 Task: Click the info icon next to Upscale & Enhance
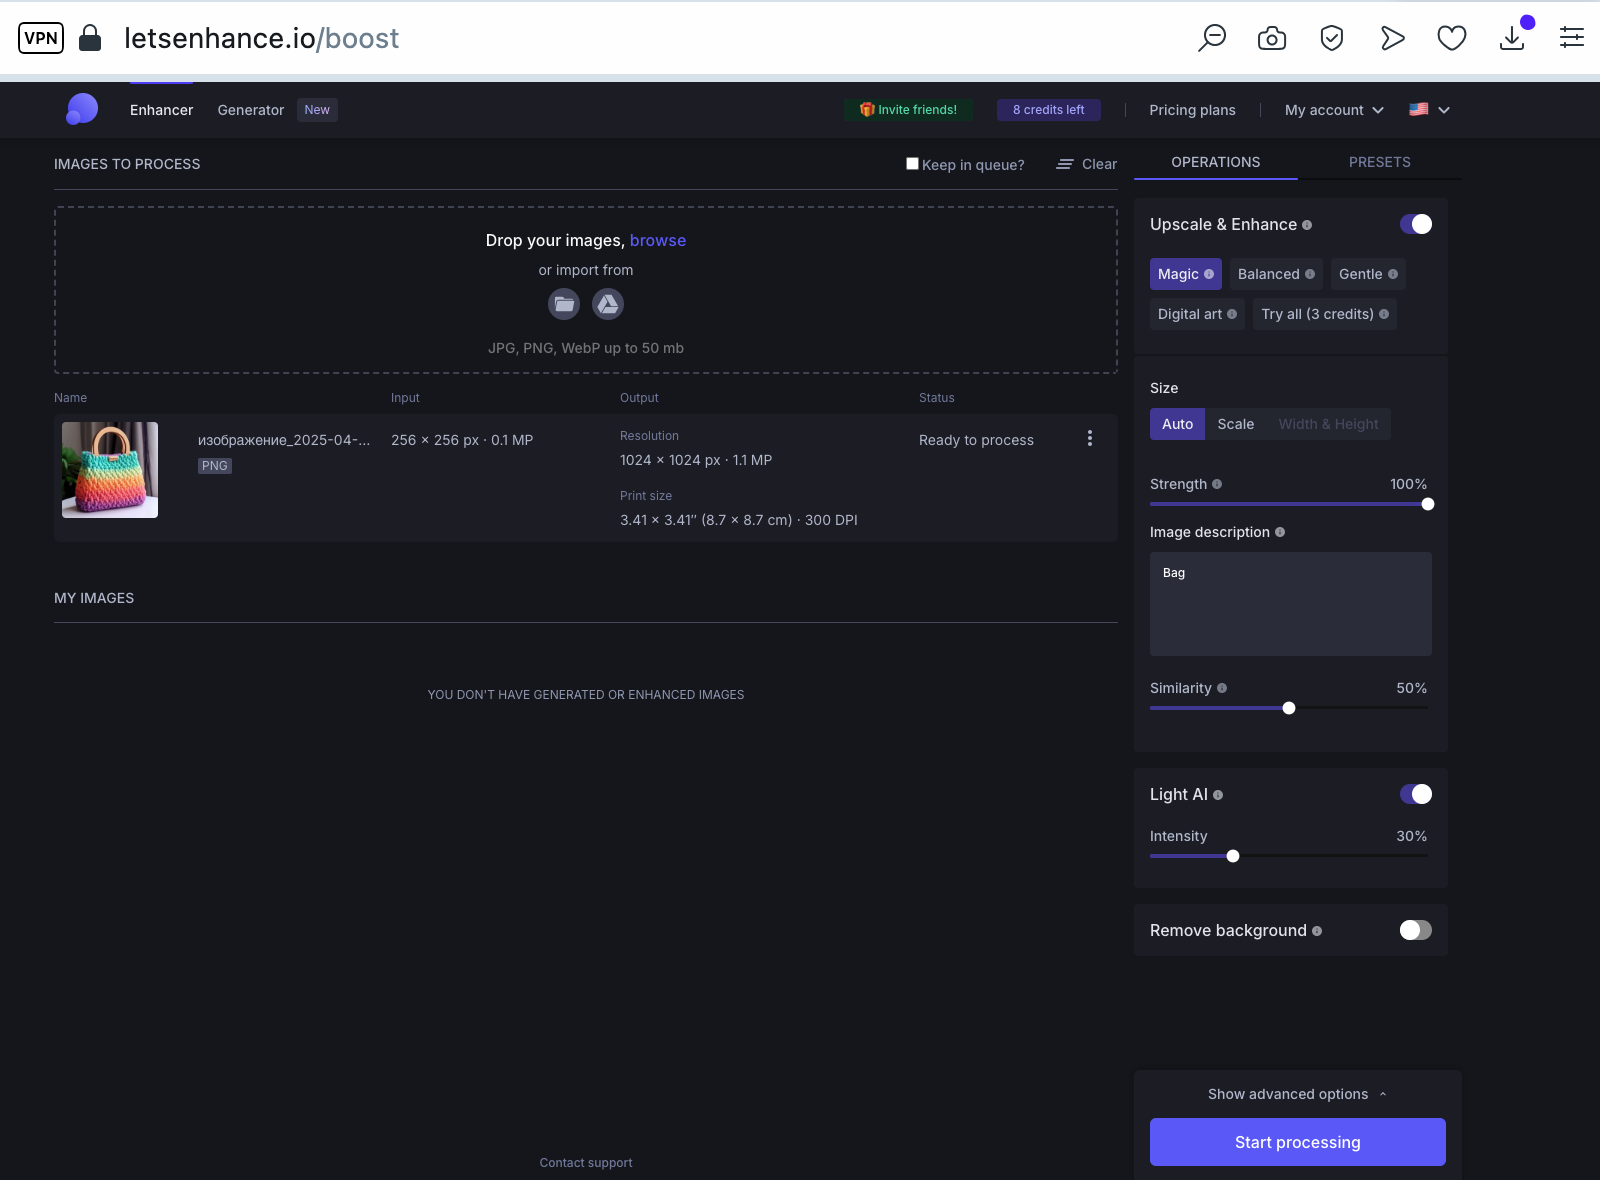[x=1307, y=225]
